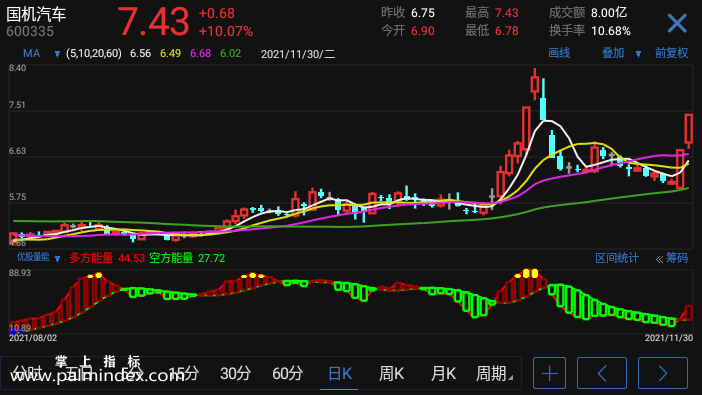Viewport: 702px width, 395px height.
Task: Click the double chevron beside 筹码
Action: tap(659, 259)
